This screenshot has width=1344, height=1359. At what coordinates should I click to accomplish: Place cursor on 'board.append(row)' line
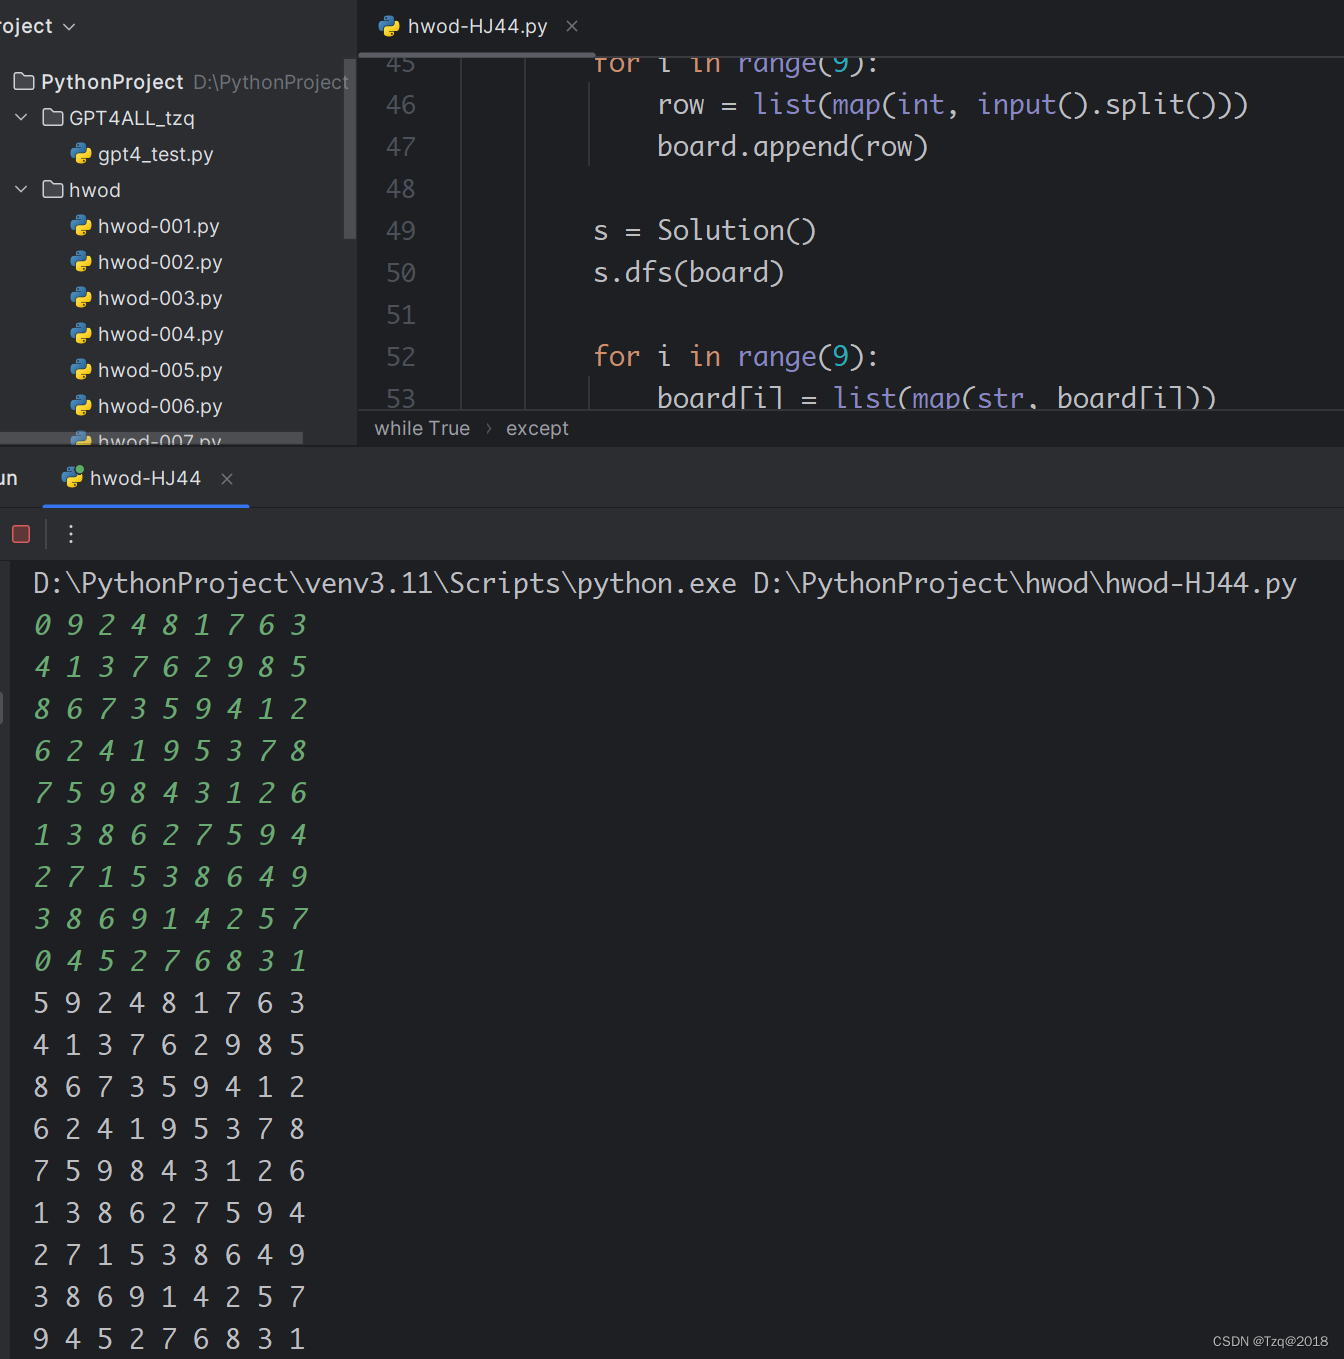pos(792,147)
